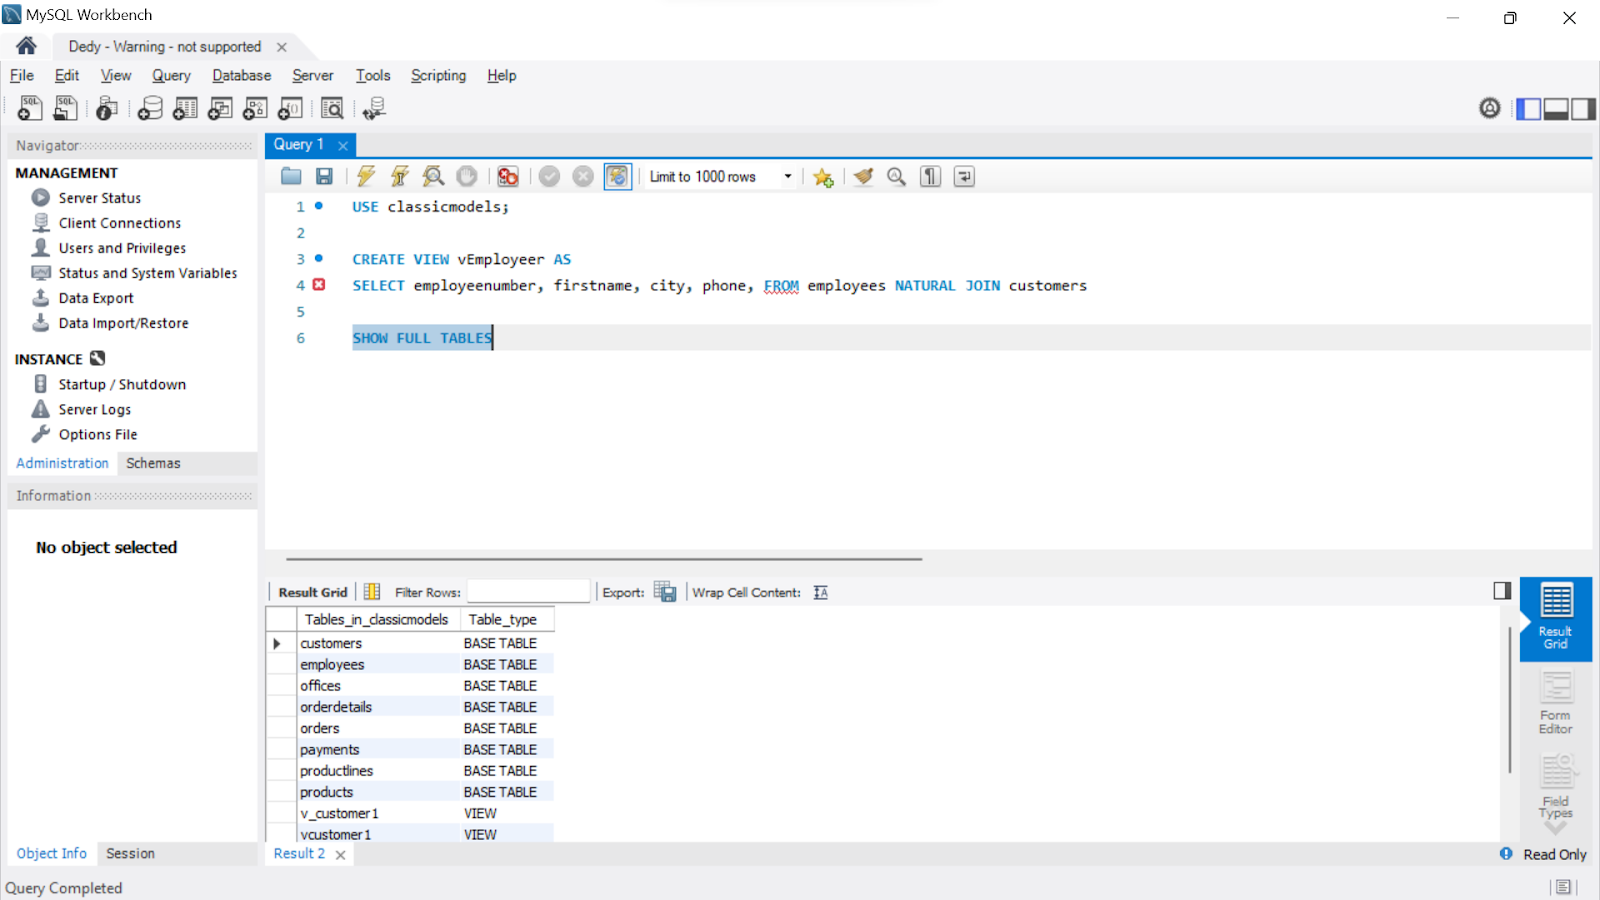Open the Tools menu

(x=373, y=75)
